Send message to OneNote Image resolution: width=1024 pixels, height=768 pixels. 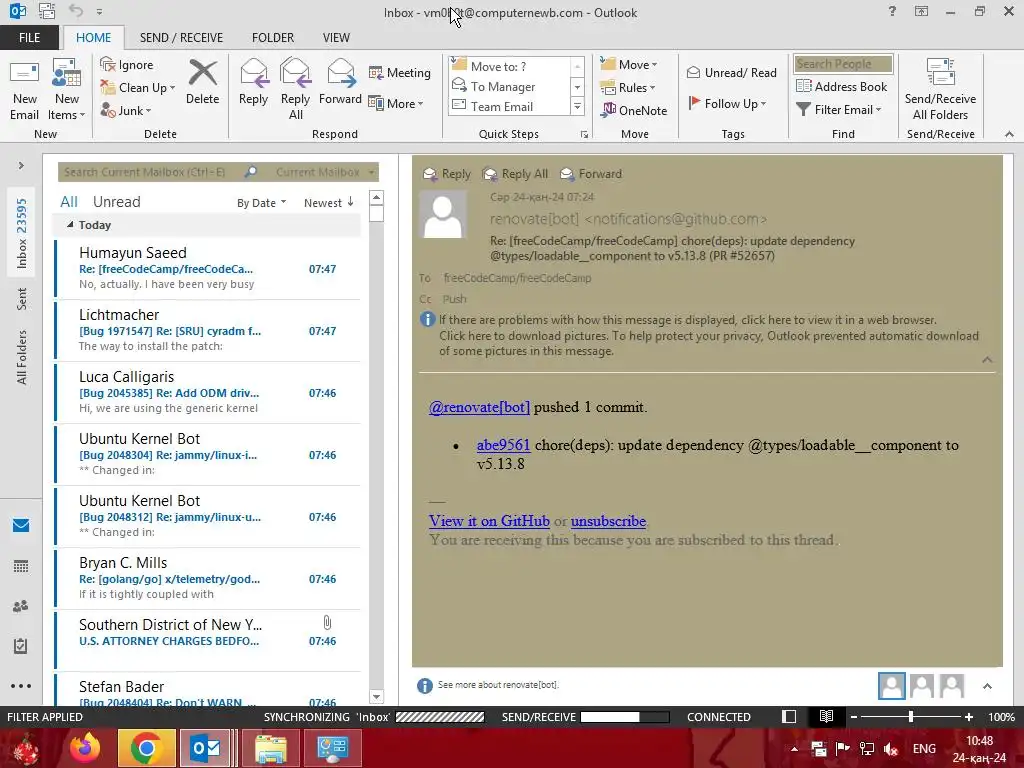(x=634, y=110)
